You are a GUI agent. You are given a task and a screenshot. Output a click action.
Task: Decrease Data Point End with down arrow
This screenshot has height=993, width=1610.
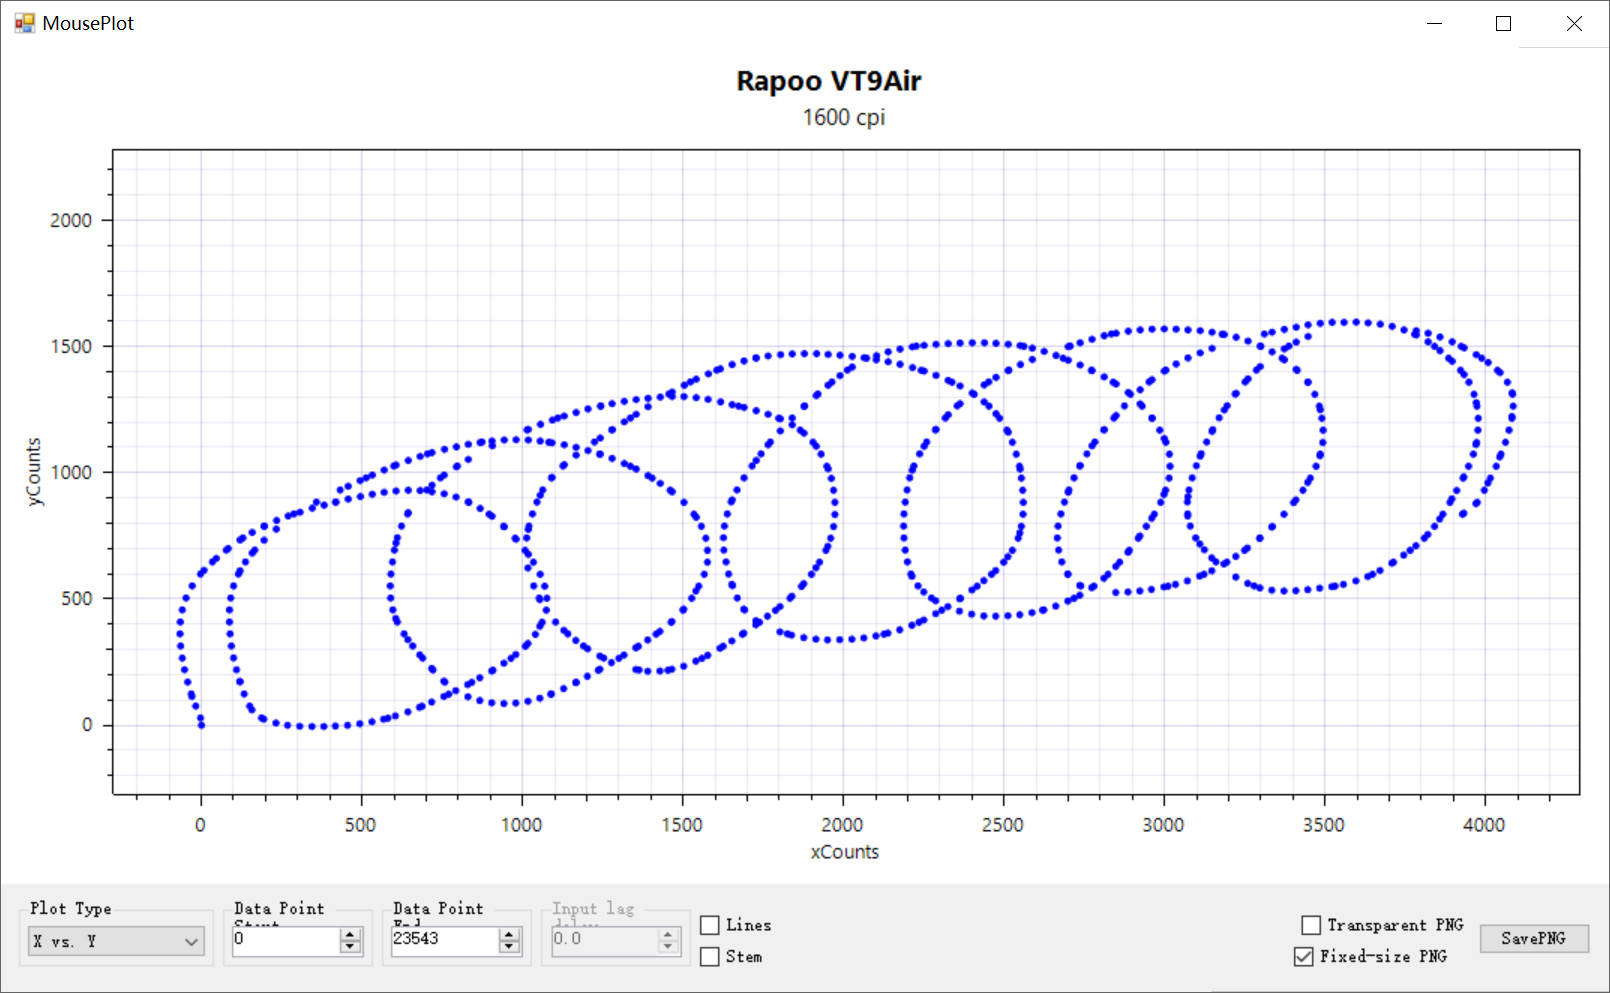coord(509,946)
